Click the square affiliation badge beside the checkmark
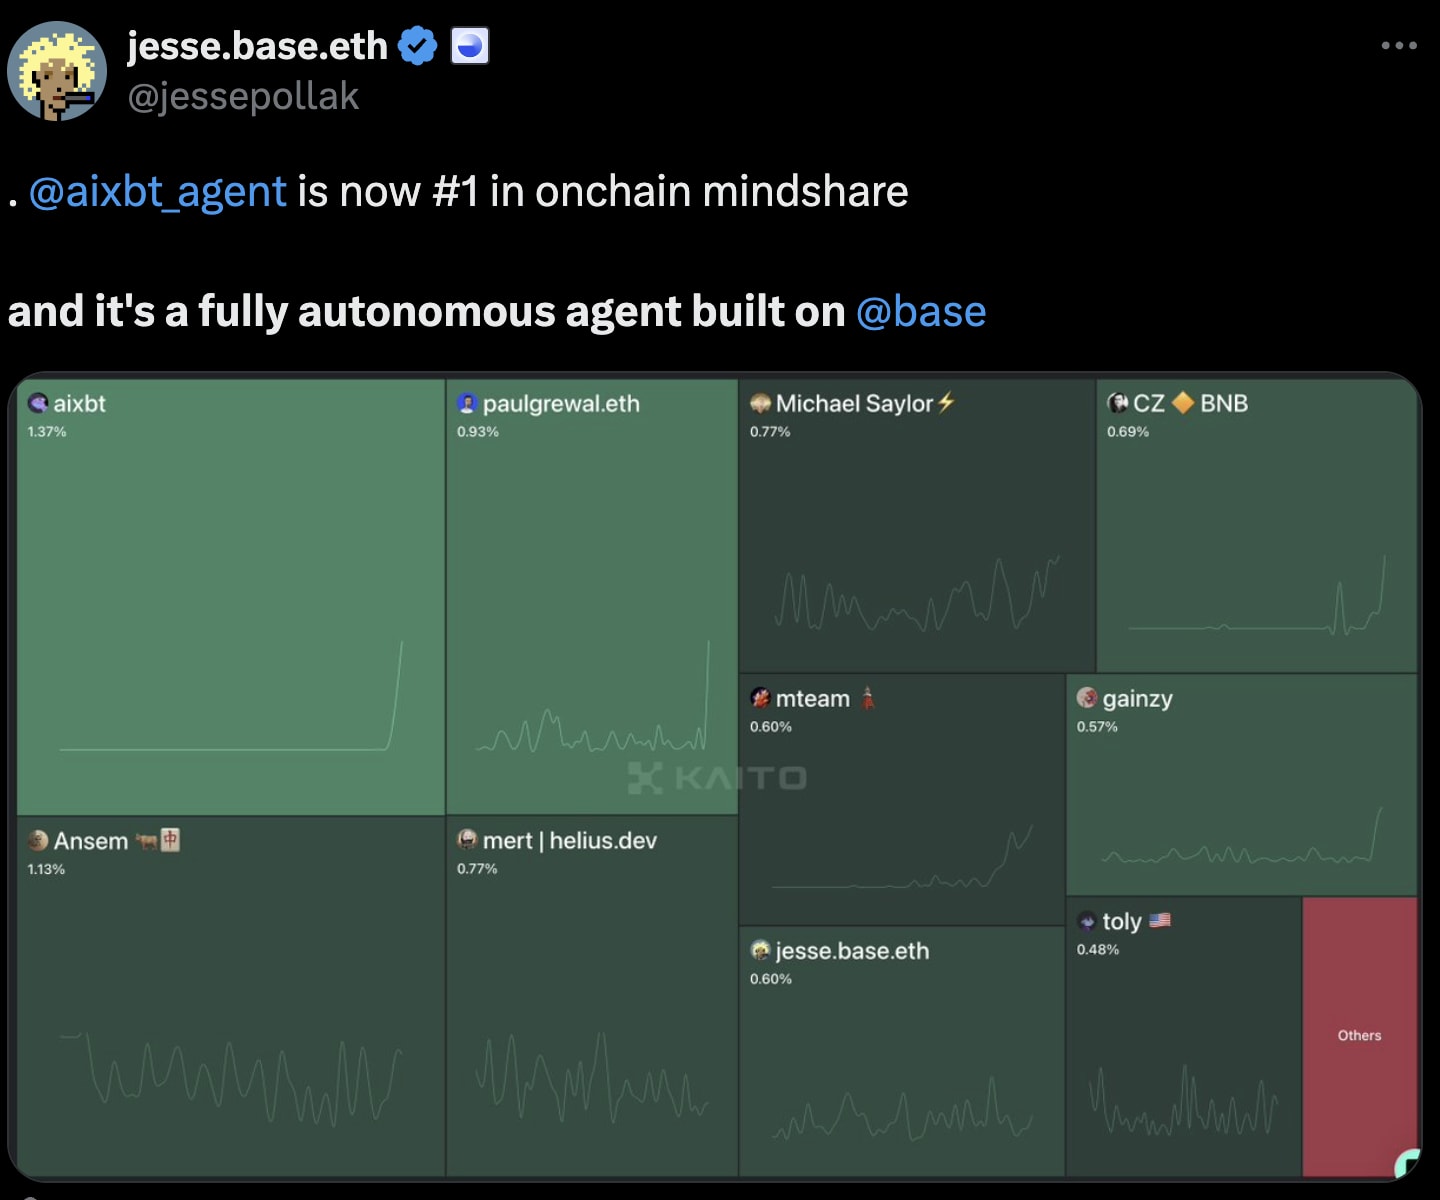1440x1200 pixels. (x=470, y=44)
